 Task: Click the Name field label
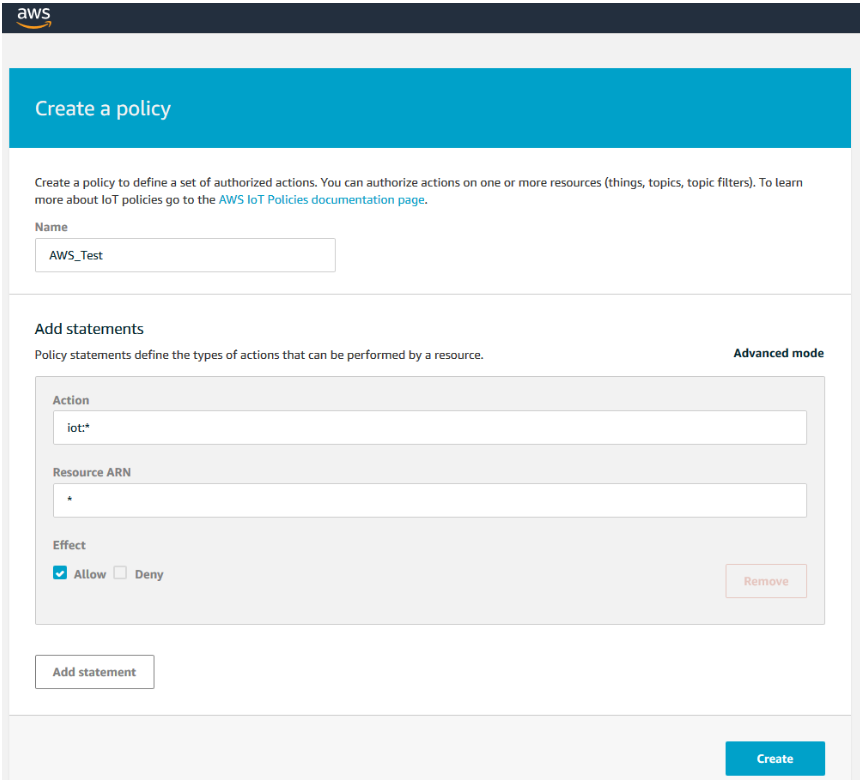(51, 227)
